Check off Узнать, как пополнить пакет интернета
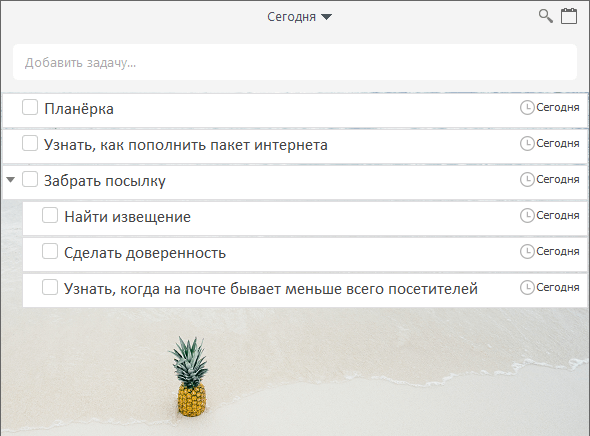Screen dimensions: 590x436 click(30, 143)
